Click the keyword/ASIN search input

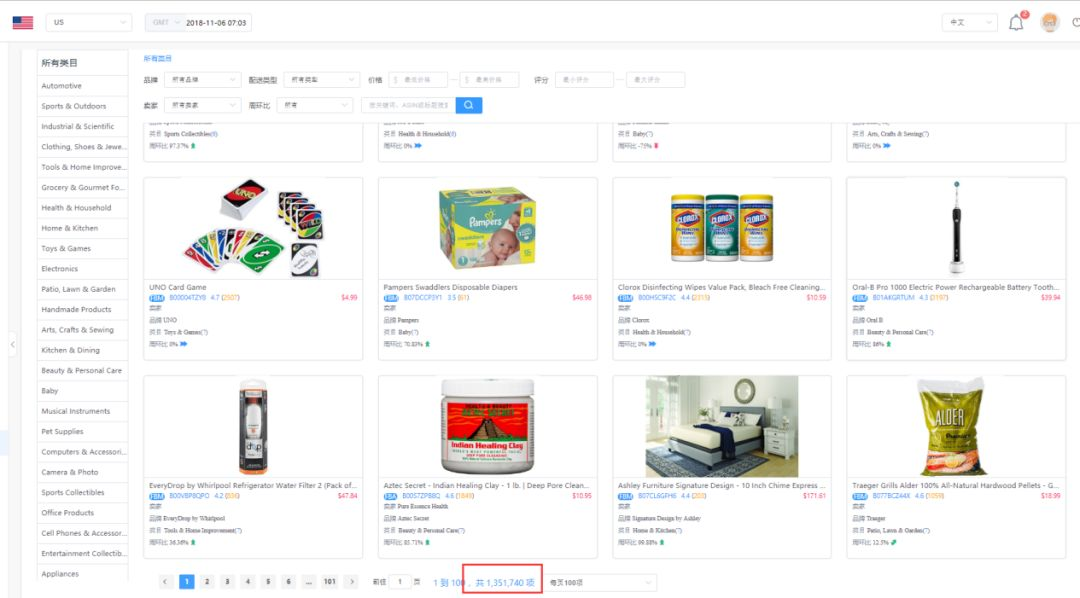click(408, 105)
